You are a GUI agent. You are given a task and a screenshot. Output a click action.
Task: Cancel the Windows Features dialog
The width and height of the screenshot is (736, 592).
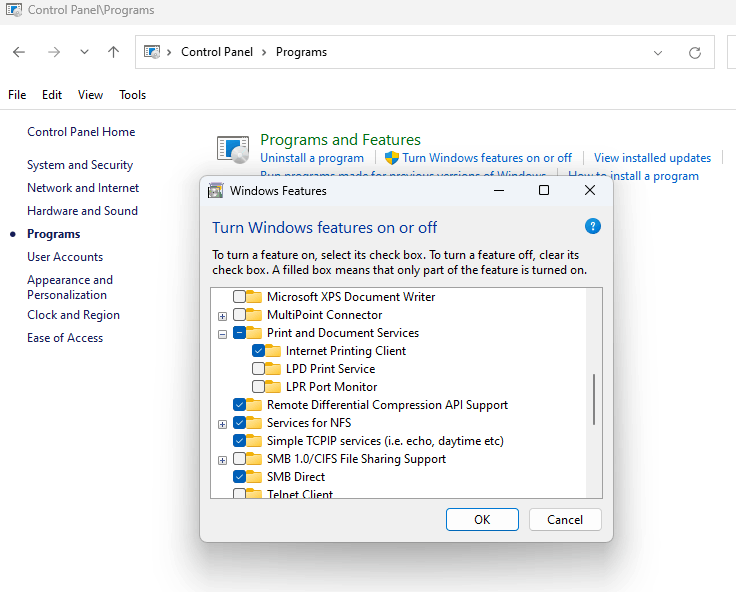(565, 520)
